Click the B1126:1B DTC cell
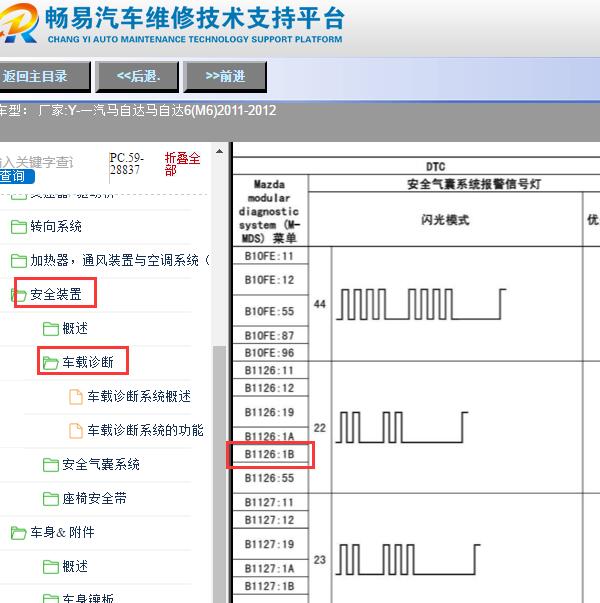The height and width of the screenshot is (603, 600). 270,455
